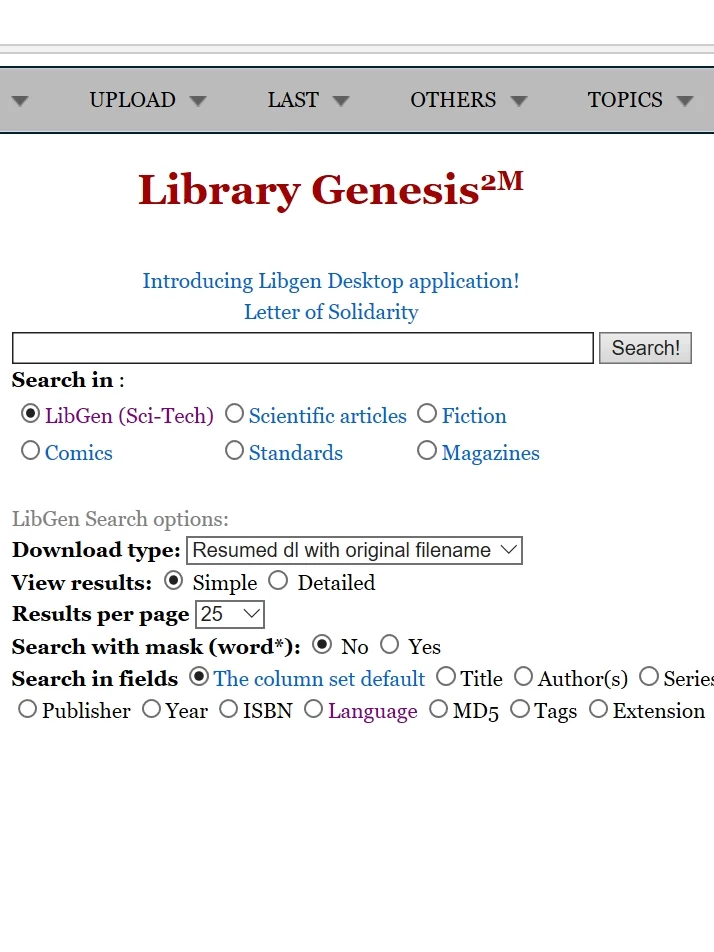
Task: Search in Tags field radio
Action: [520, 709]
